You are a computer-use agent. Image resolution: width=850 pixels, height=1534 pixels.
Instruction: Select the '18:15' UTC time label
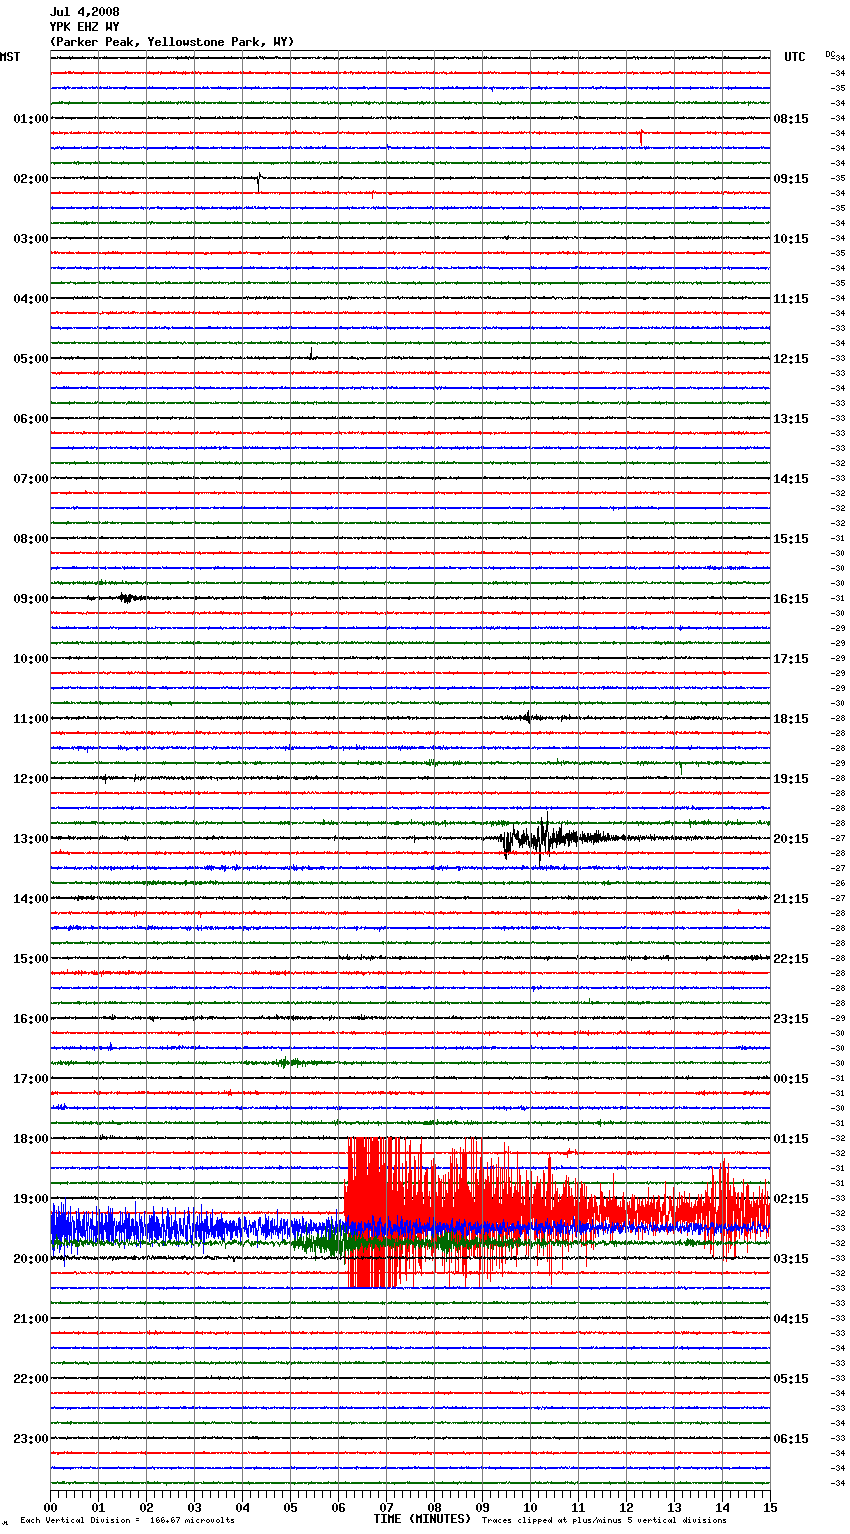point(791,719)
